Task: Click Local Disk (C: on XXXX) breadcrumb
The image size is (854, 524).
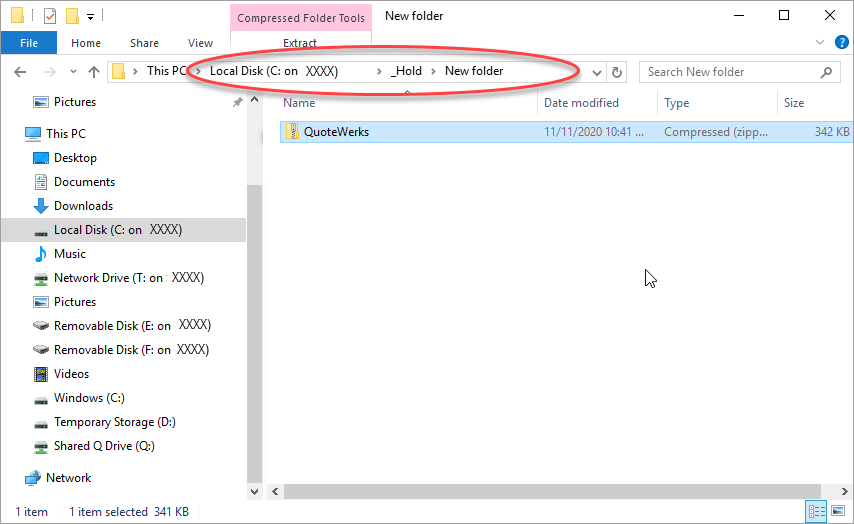Action: 274,71
